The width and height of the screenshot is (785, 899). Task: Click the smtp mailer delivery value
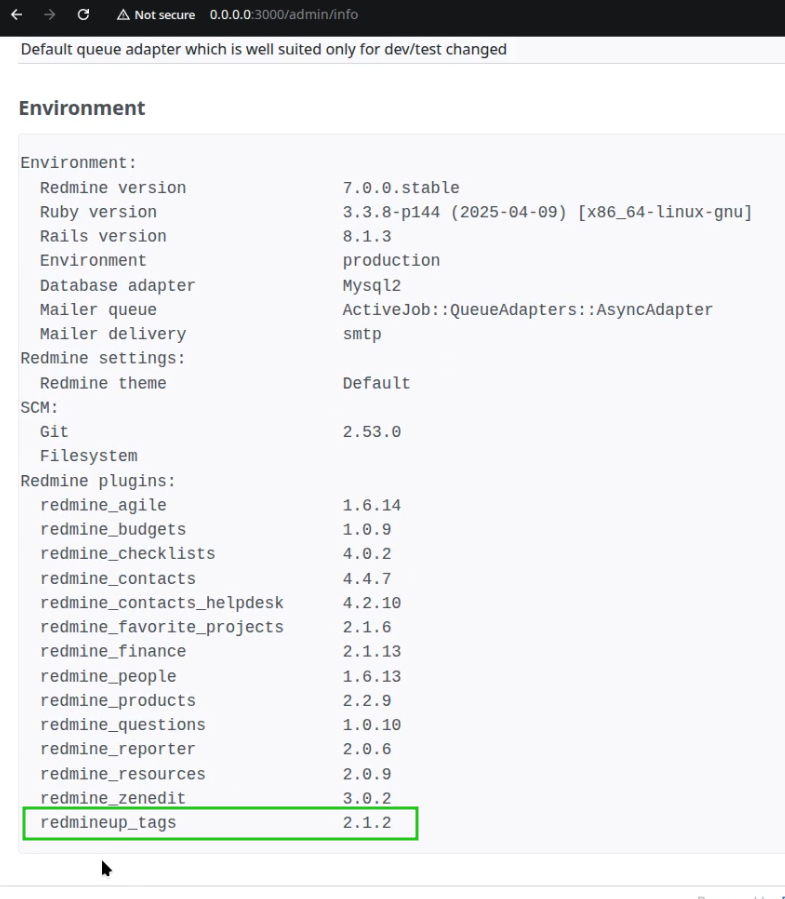[x=362, y=334]
